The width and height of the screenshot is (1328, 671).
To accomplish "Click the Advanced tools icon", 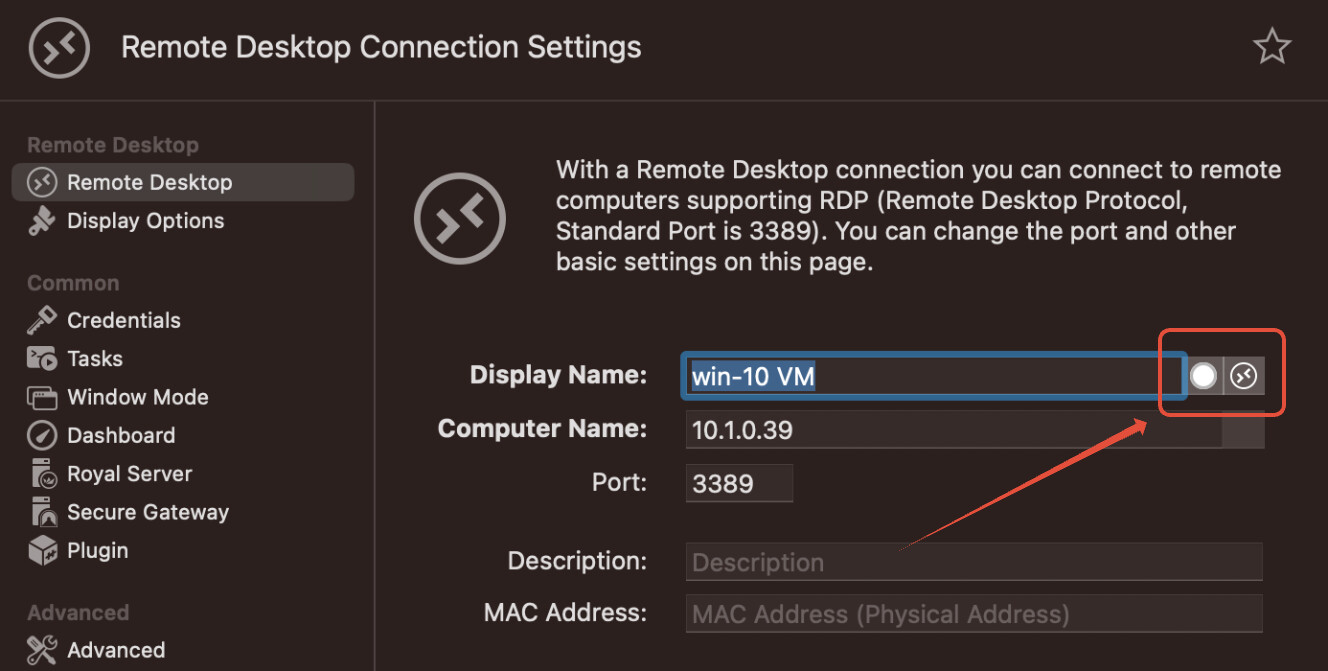I will (42, 650).
